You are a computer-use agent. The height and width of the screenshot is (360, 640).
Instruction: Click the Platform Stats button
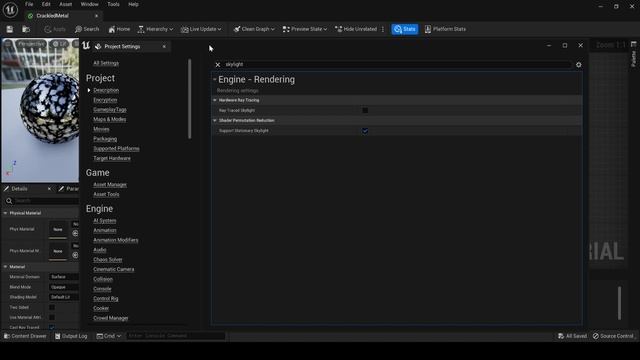(445, 29)
